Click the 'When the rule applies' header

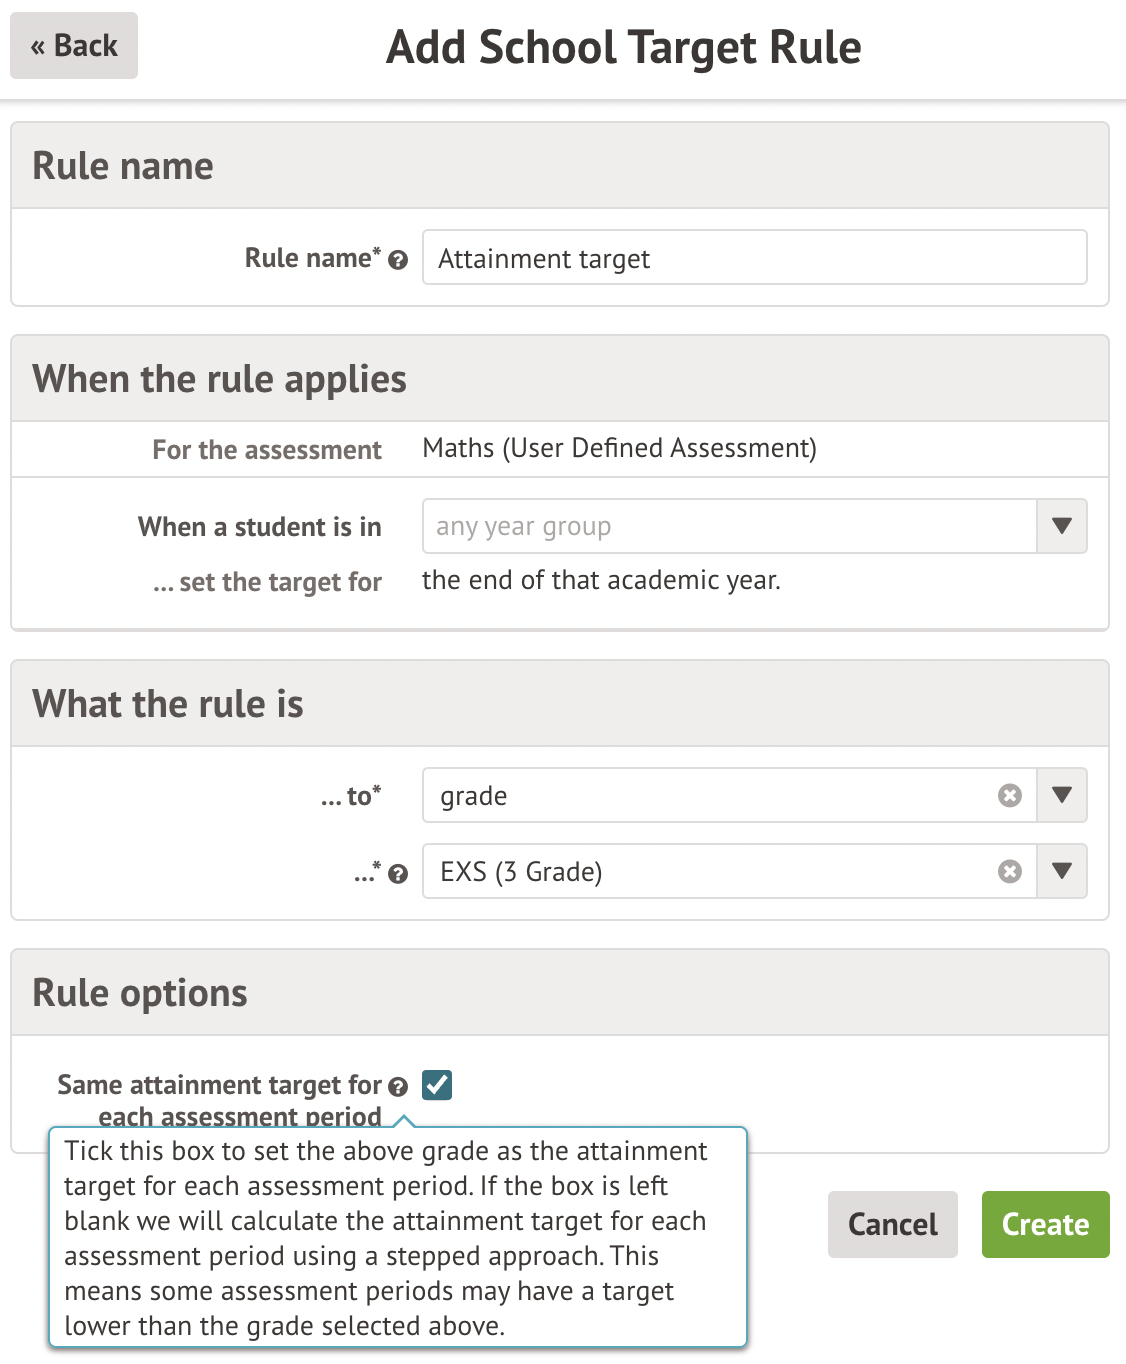pyautogui.click(x=219, y=379)
